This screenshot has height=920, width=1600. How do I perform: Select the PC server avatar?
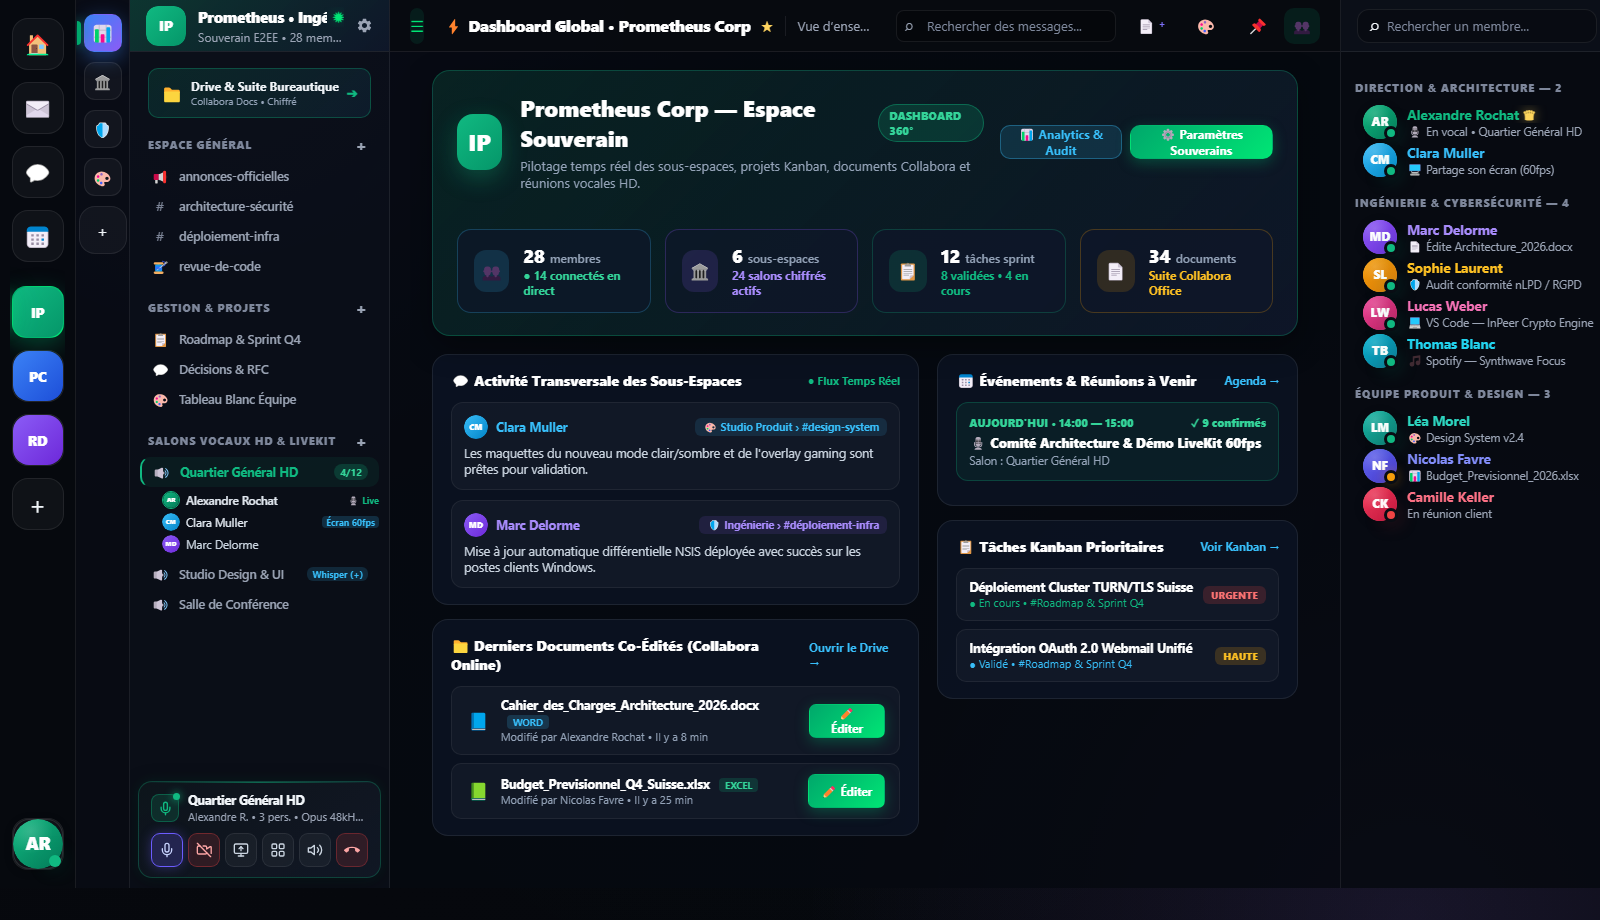(38, 377)
